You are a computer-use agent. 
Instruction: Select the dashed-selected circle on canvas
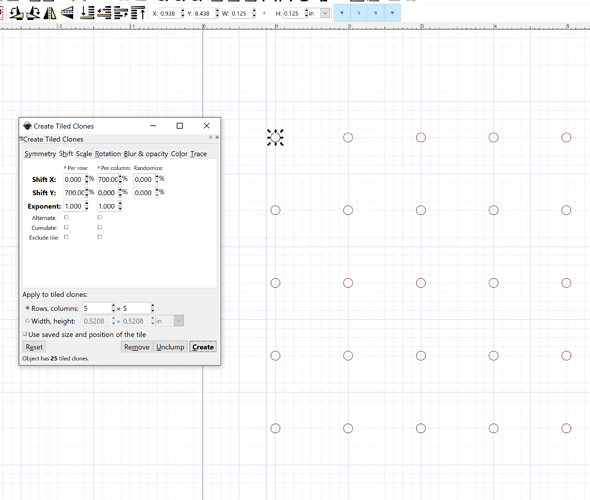click(275, 138)
